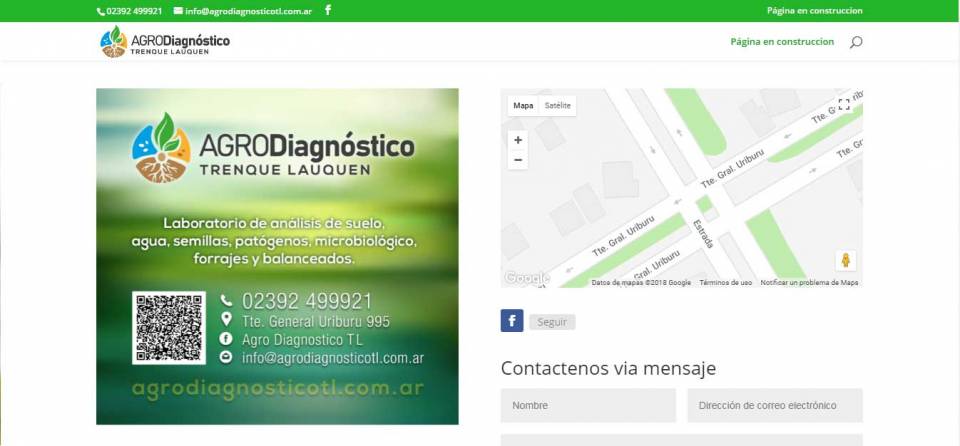The image size is (960, 446).
Task: Focus 'Dirección de correo electrónico' field
Action: coord(775,406)
